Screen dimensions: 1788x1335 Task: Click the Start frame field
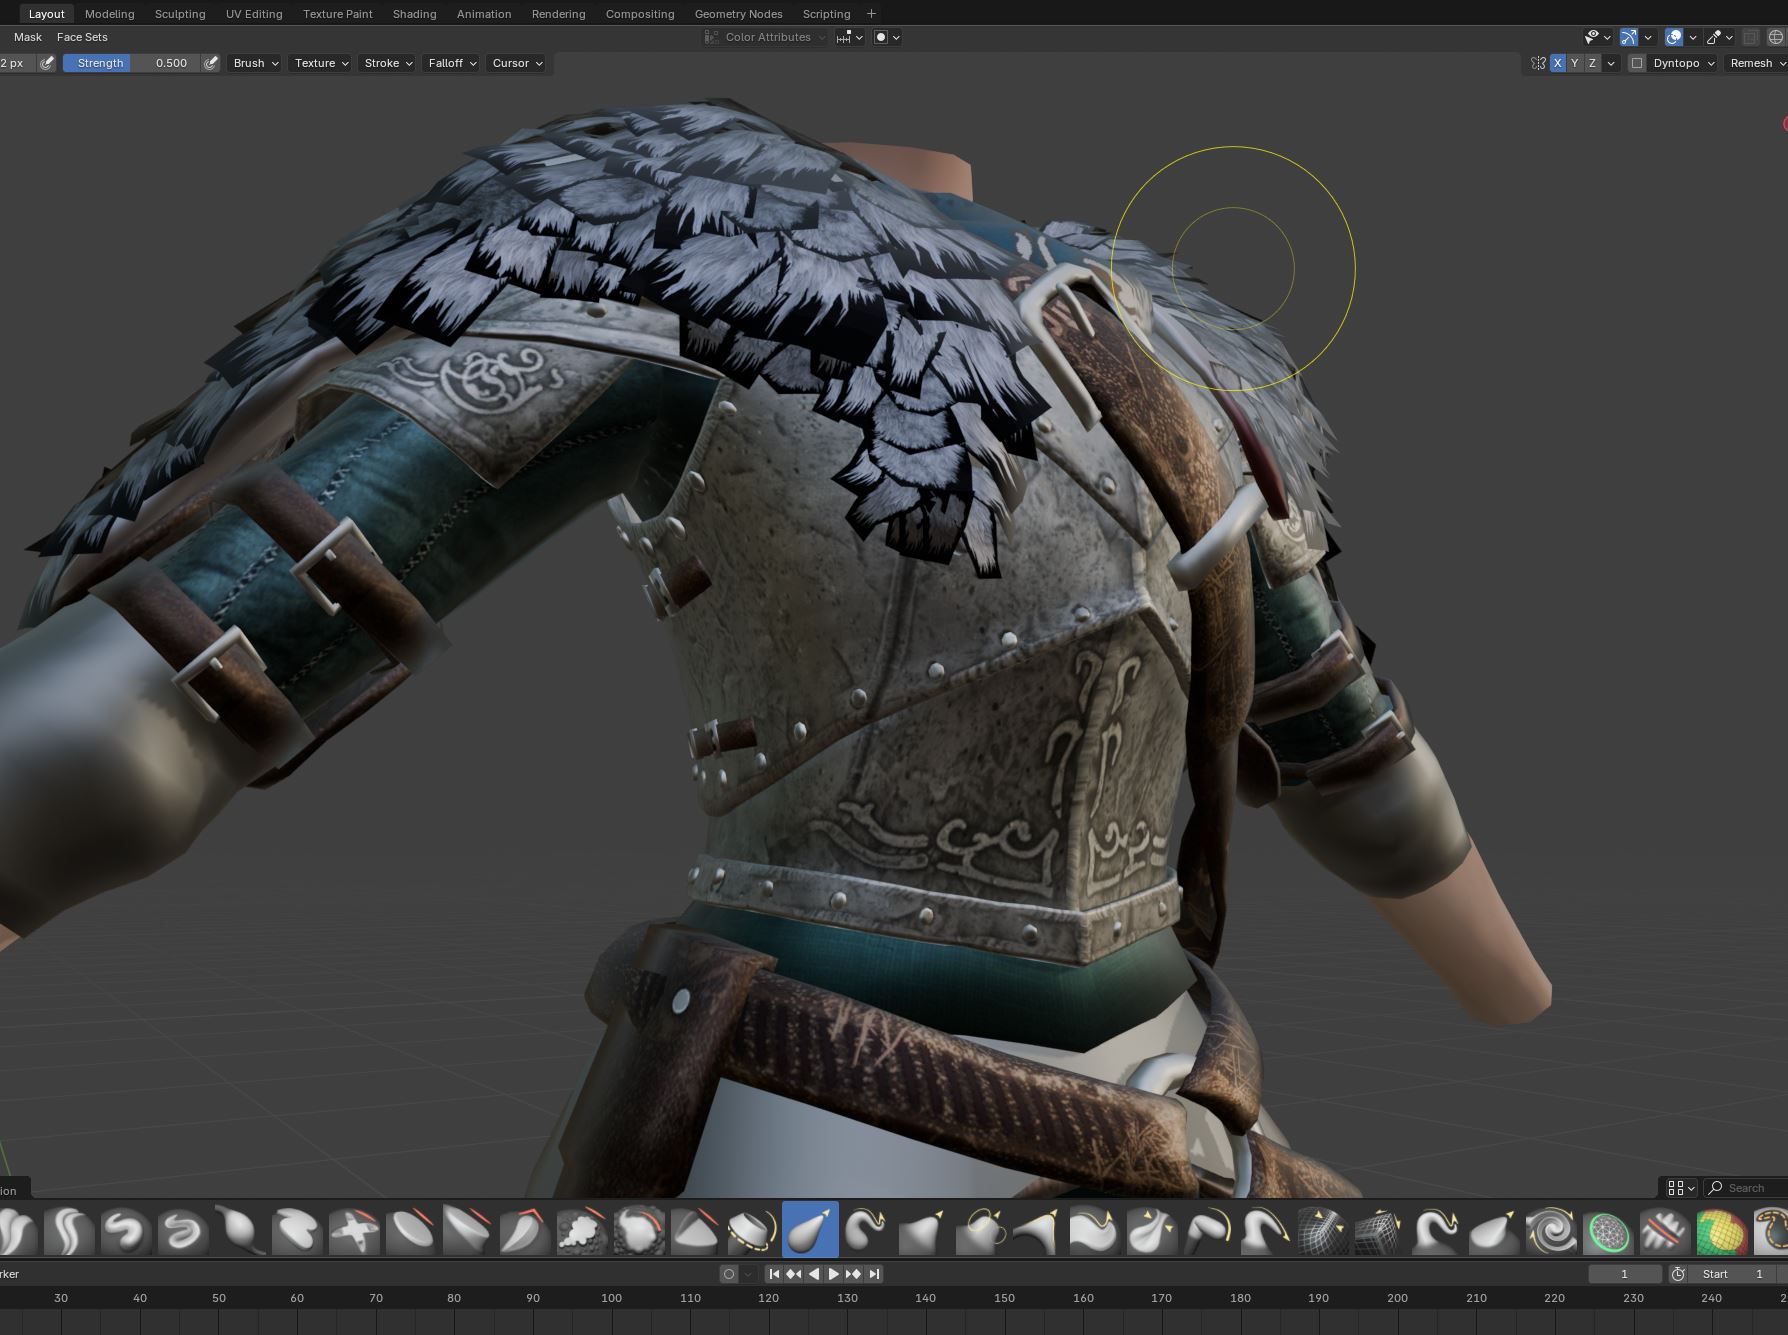click(x=1734, y=1274)
